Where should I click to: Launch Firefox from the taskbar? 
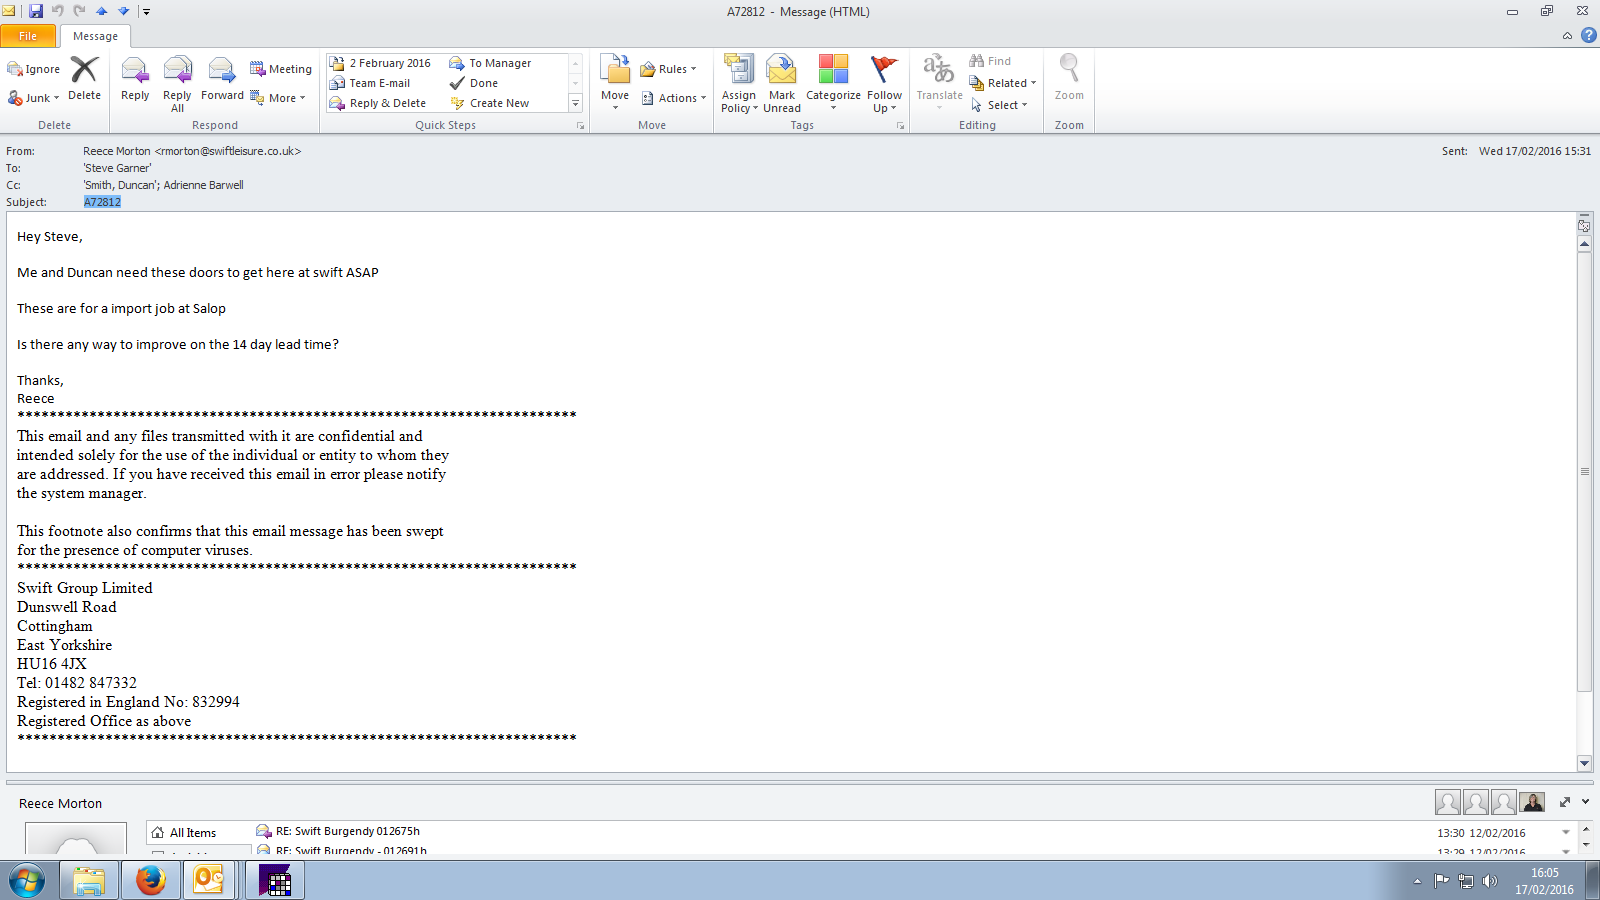(150, 881)
